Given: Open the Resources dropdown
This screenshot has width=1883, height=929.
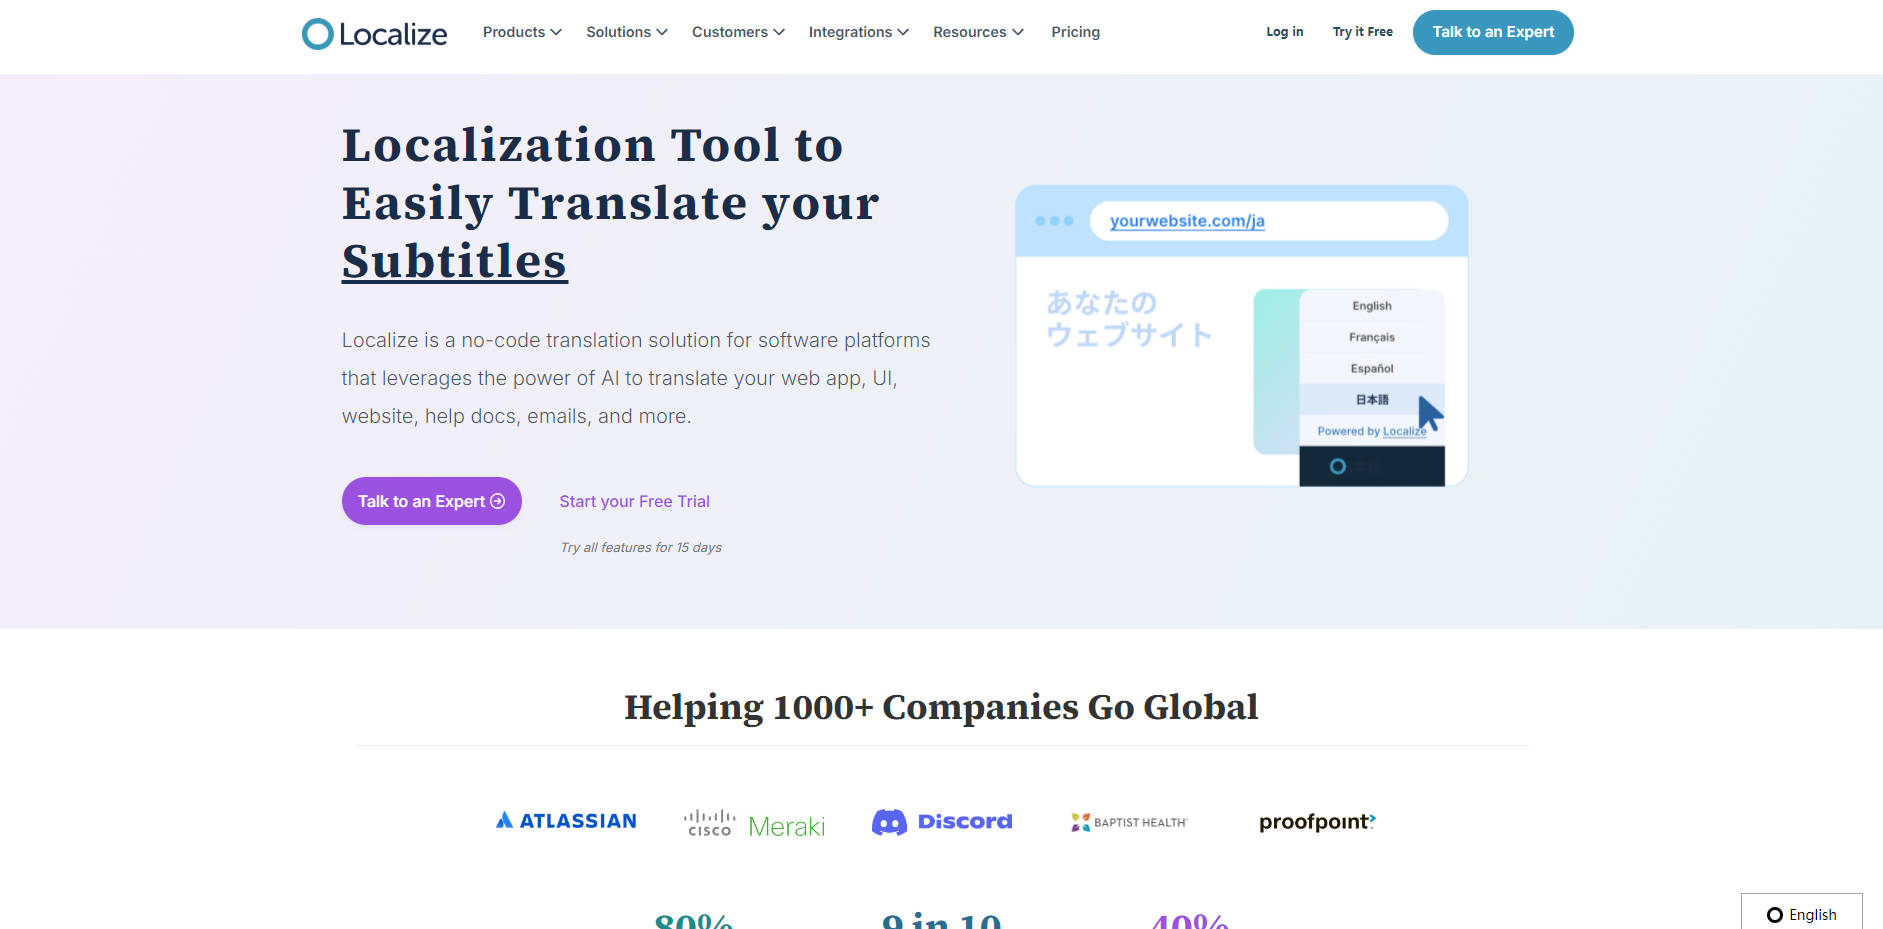Looking at the screenshot, I should pyautogui.click(x=977, y=32).
